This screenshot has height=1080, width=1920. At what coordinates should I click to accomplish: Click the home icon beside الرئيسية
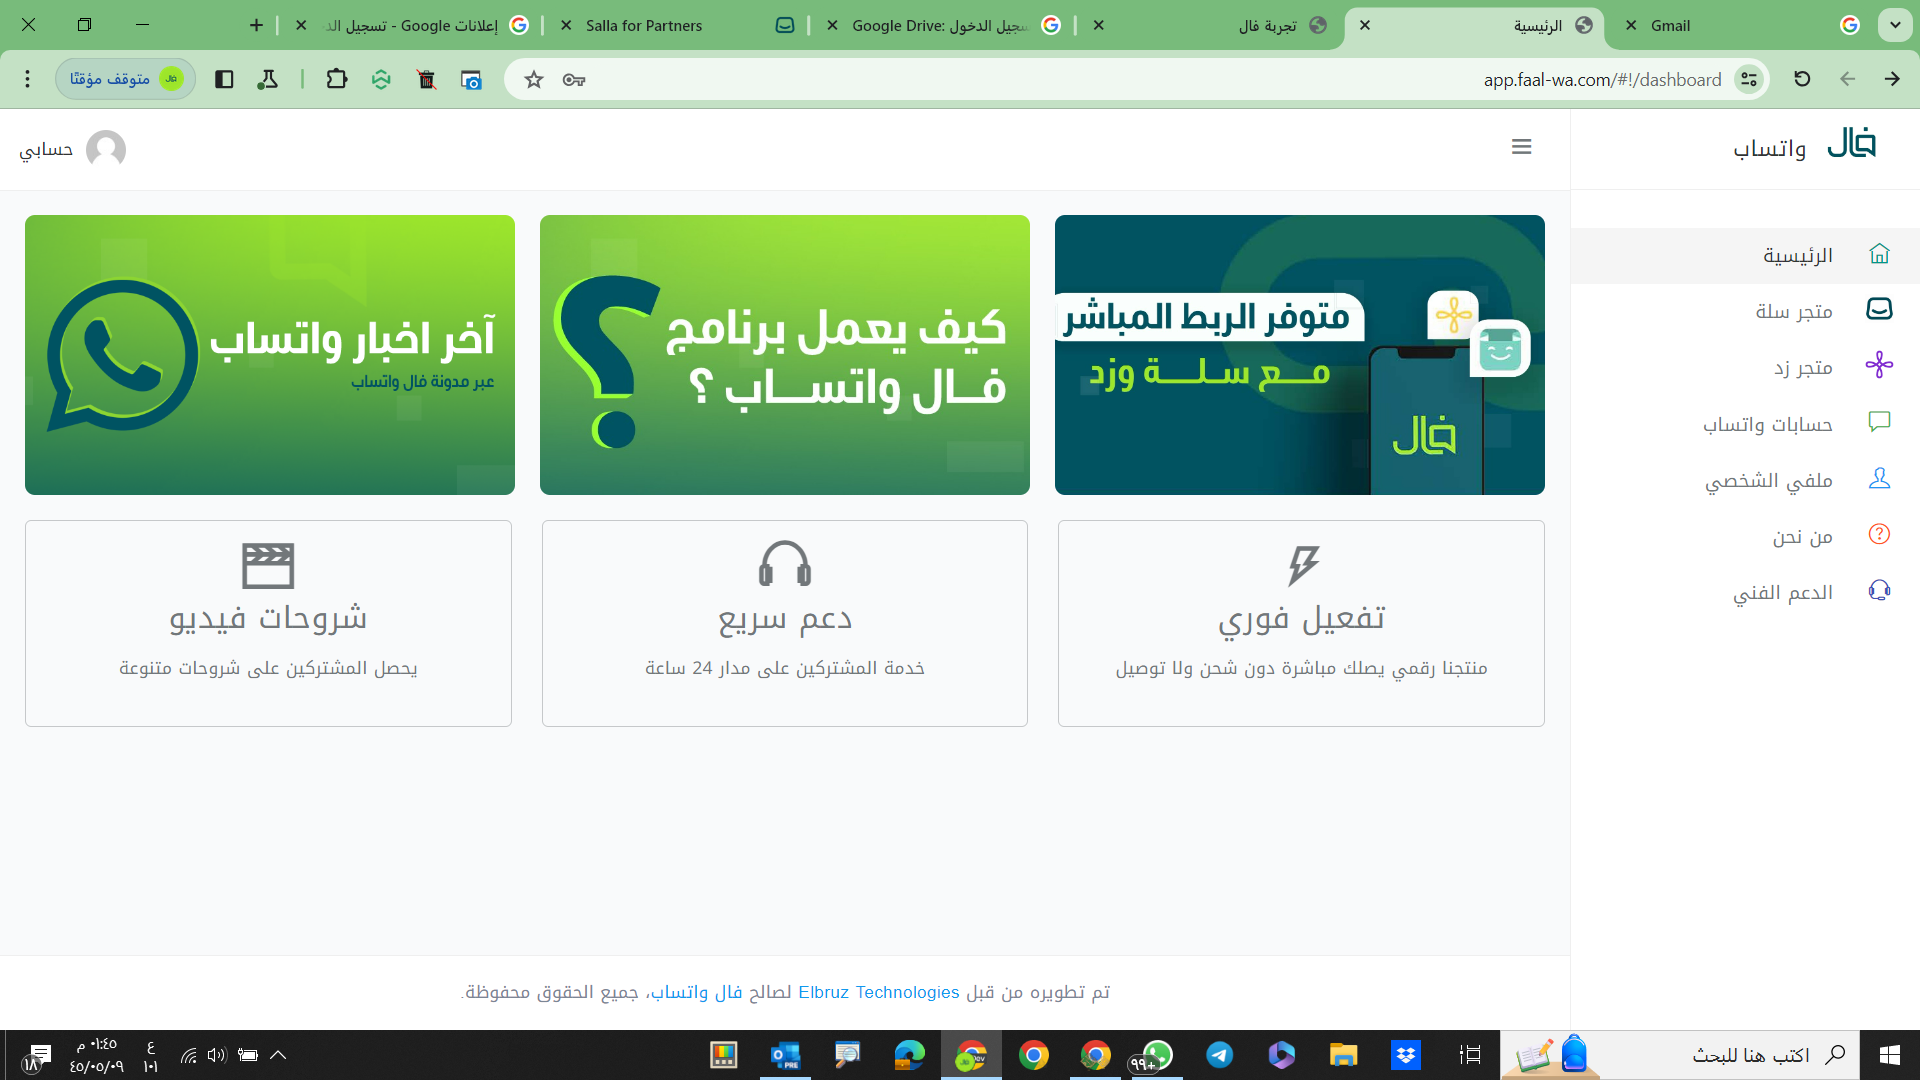(x=1879, y=254)
